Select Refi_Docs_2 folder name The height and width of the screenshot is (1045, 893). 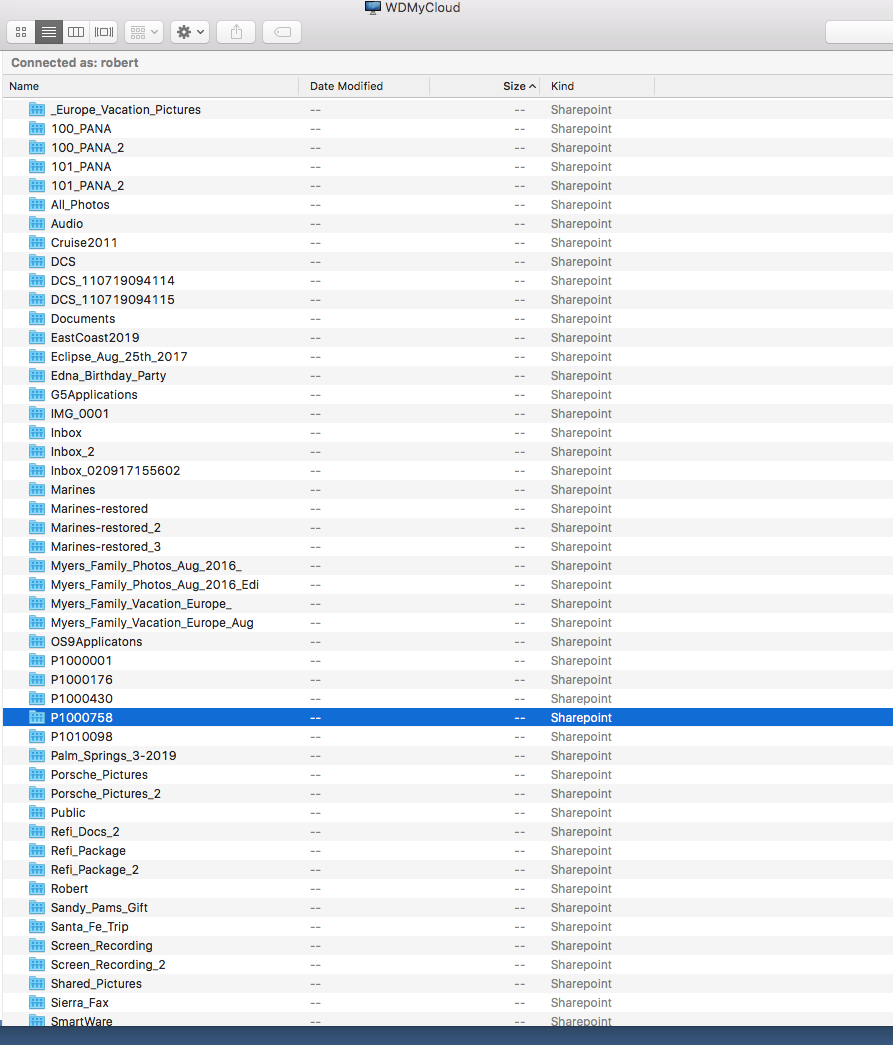[x=85, y=831]
